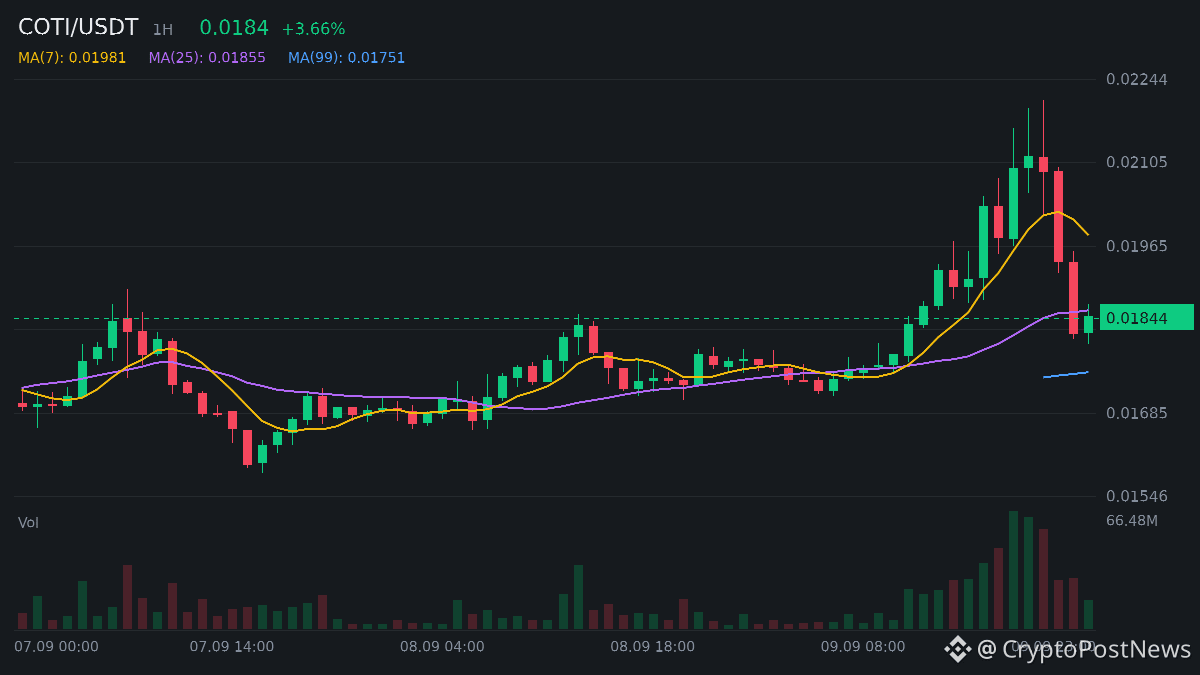1200x675 pixels.
Task: Click the 07.09 14:00 time axis marker
Action: (232, 647)
